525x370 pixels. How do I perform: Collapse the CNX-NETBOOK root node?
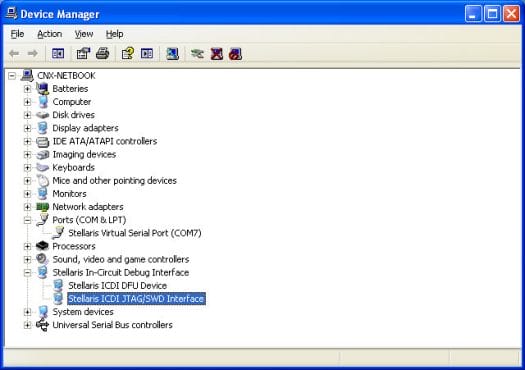point(12,76)
